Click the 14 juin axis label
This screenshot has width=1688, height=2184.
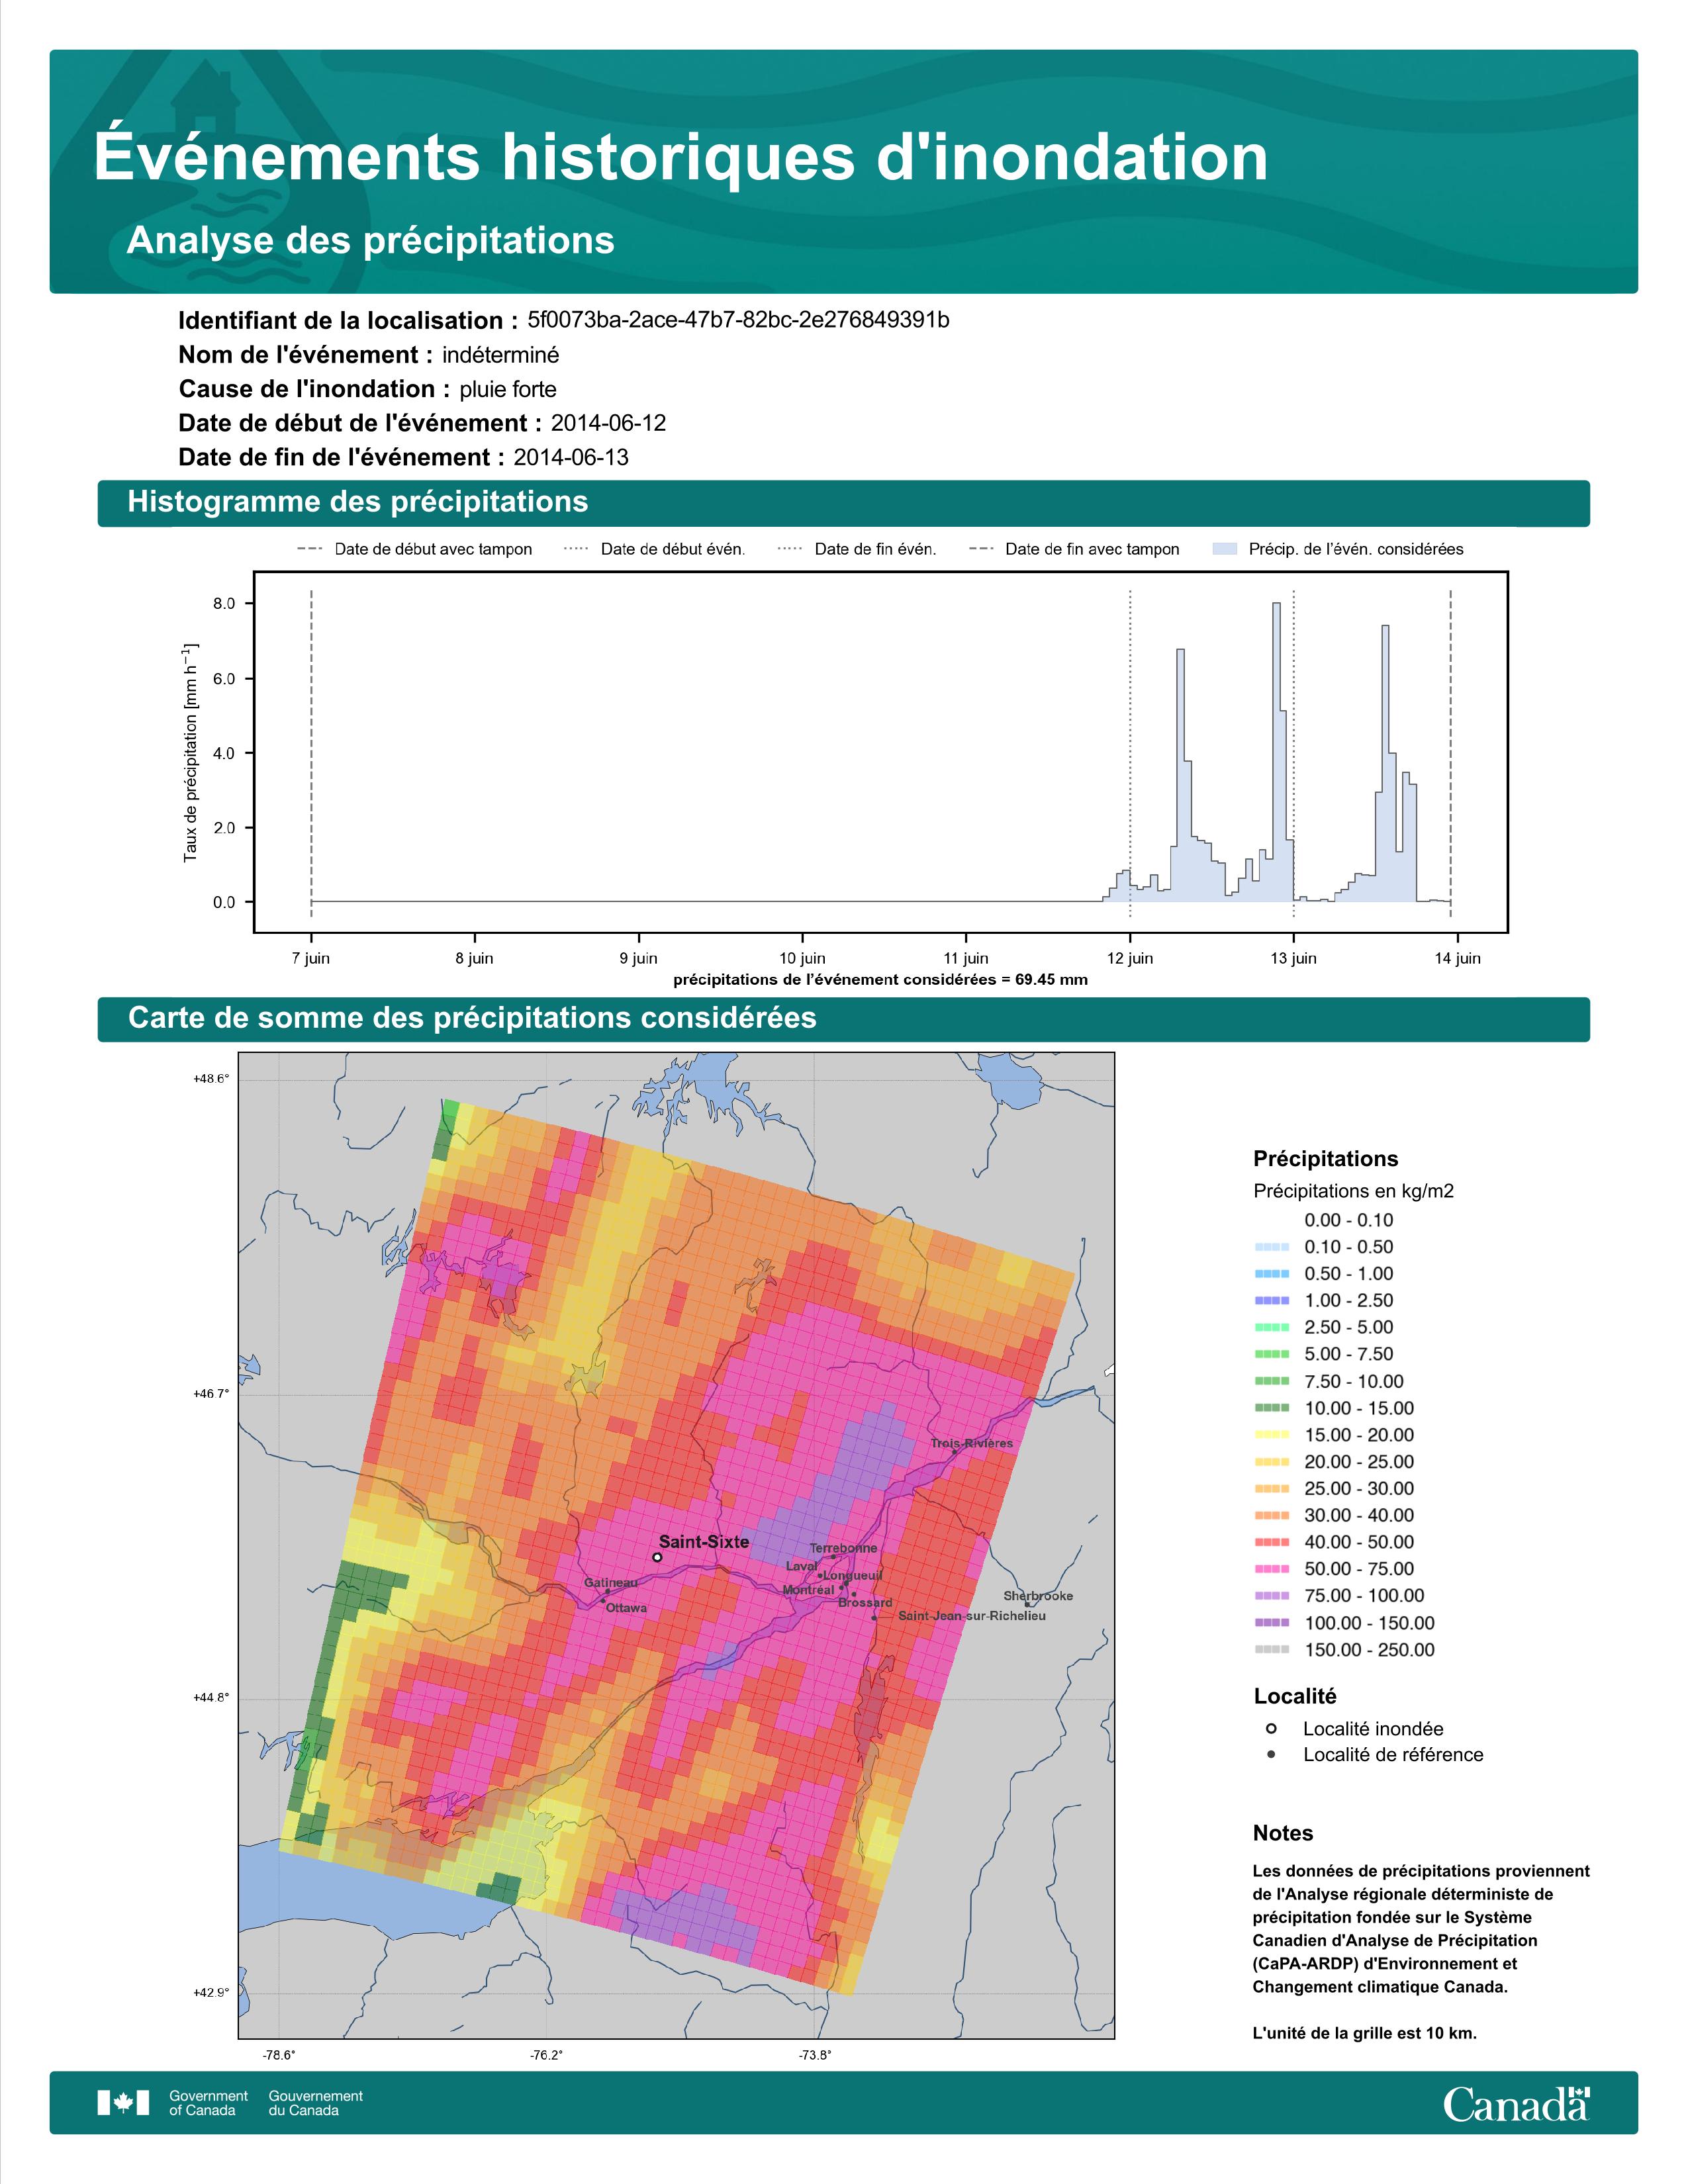coord(1457,958)
